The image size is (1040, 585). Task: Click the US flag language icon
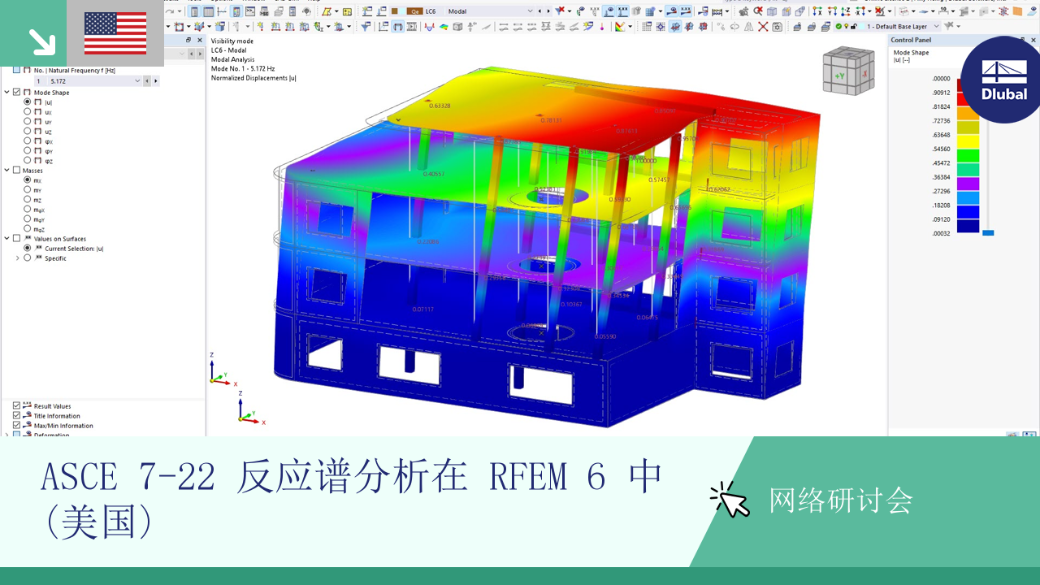pos(115,33)
